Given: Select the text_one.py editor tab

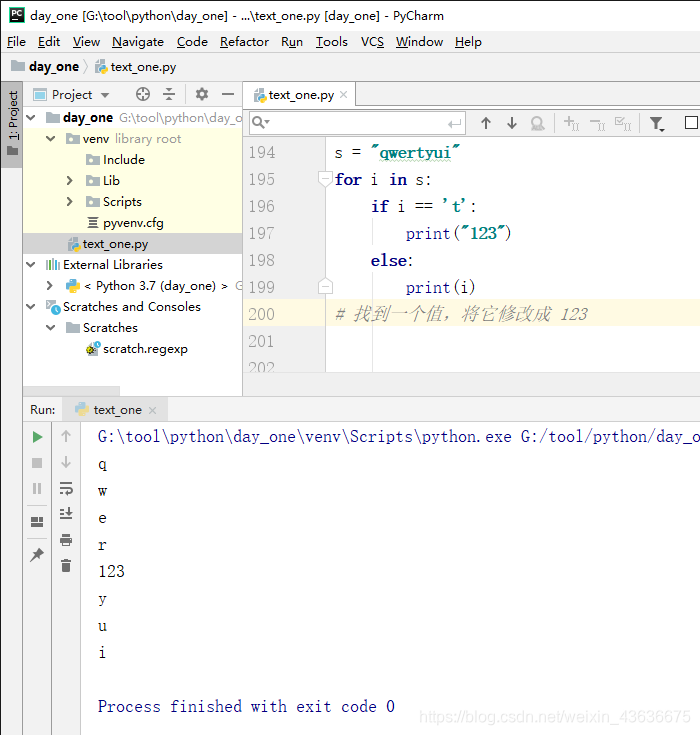Looking at the screenshot, I should (x=301, y=95).
